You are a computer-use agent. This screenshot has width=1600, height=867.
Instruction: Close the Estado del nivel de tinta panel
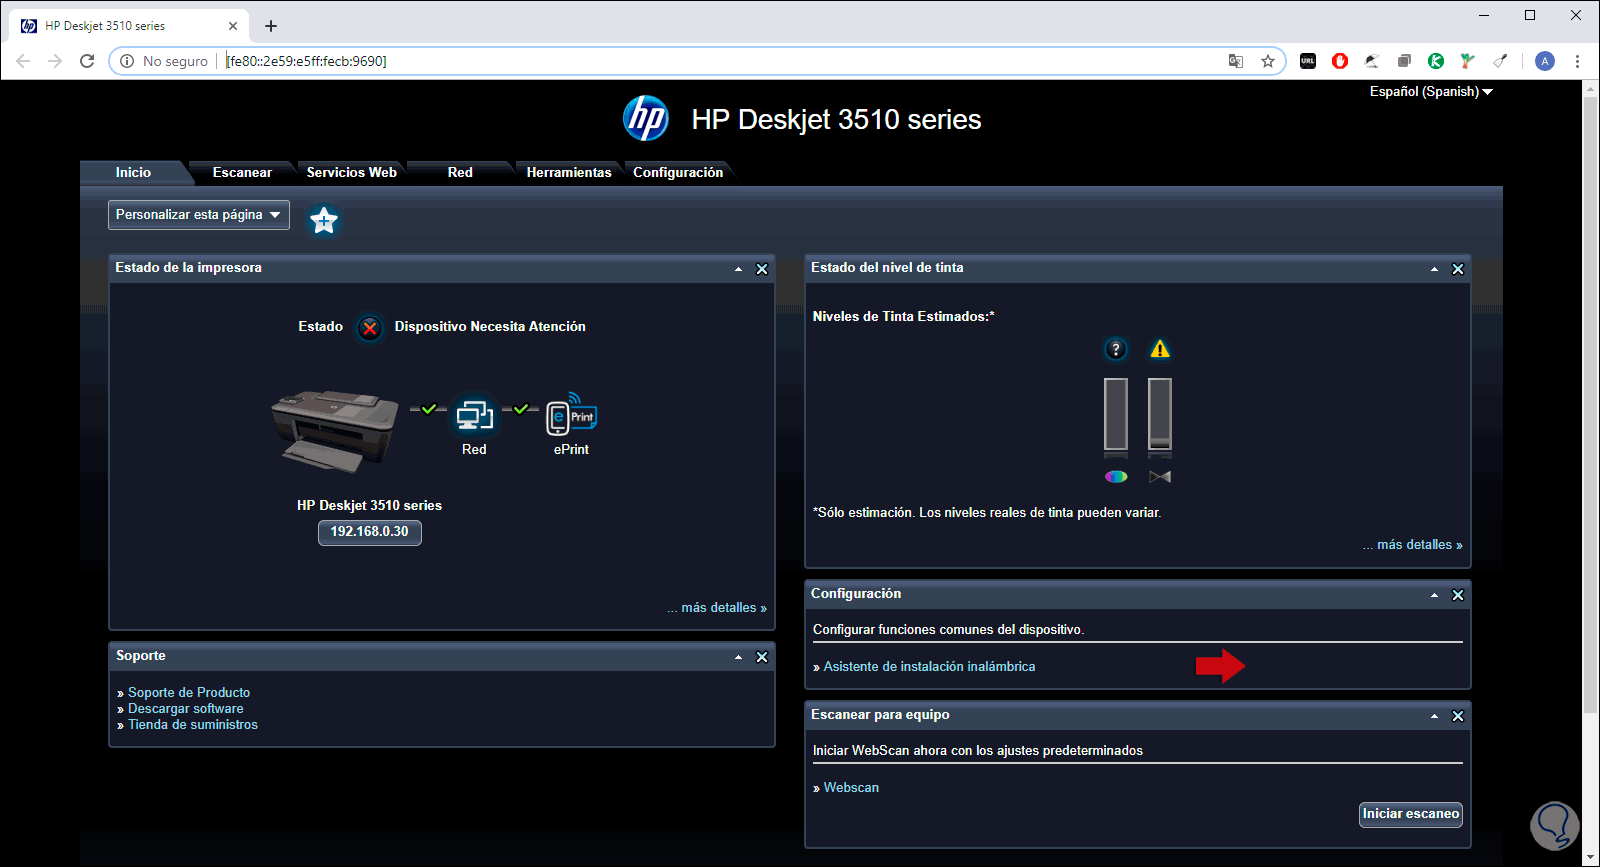coord(1458,269)
